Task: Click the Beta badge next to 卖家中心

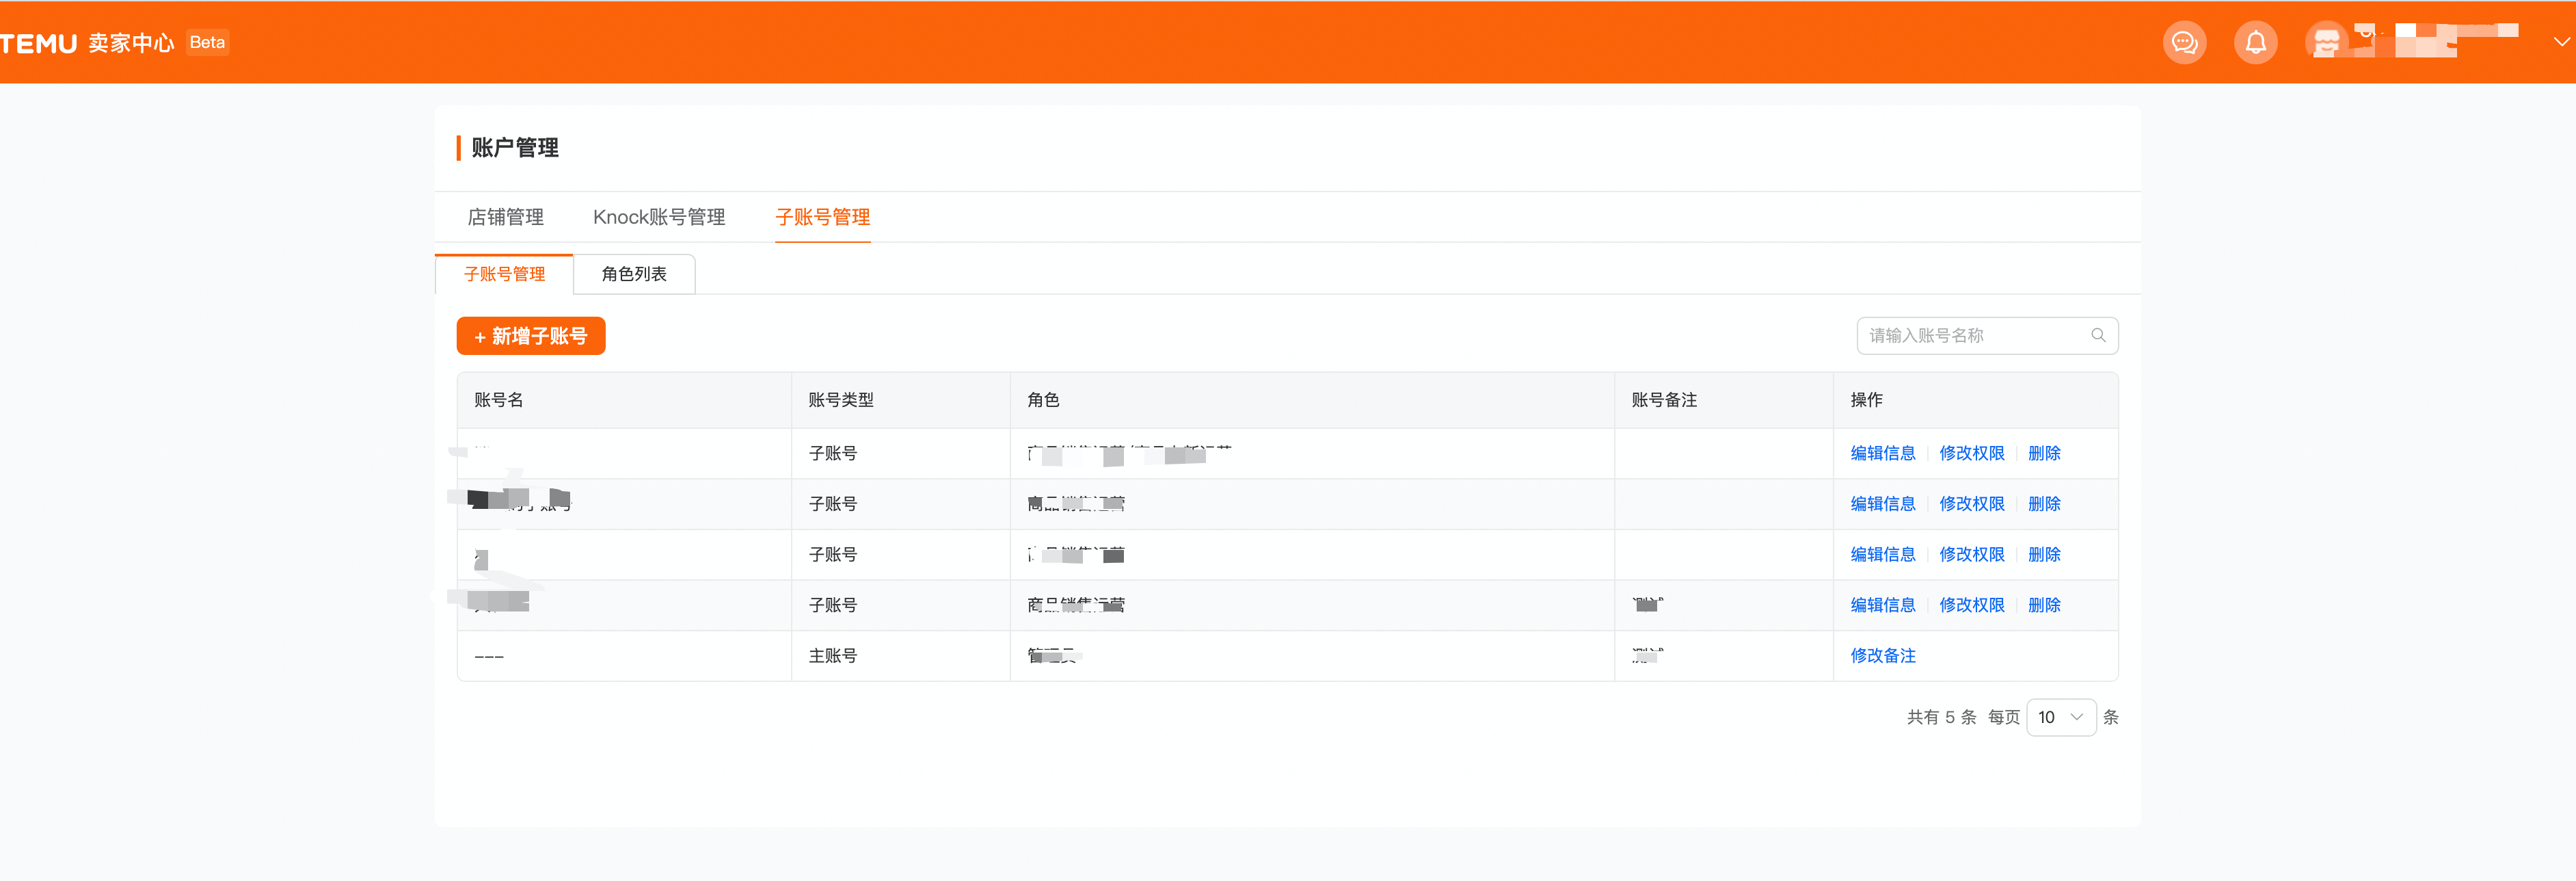Action: [x=207, y=41]
